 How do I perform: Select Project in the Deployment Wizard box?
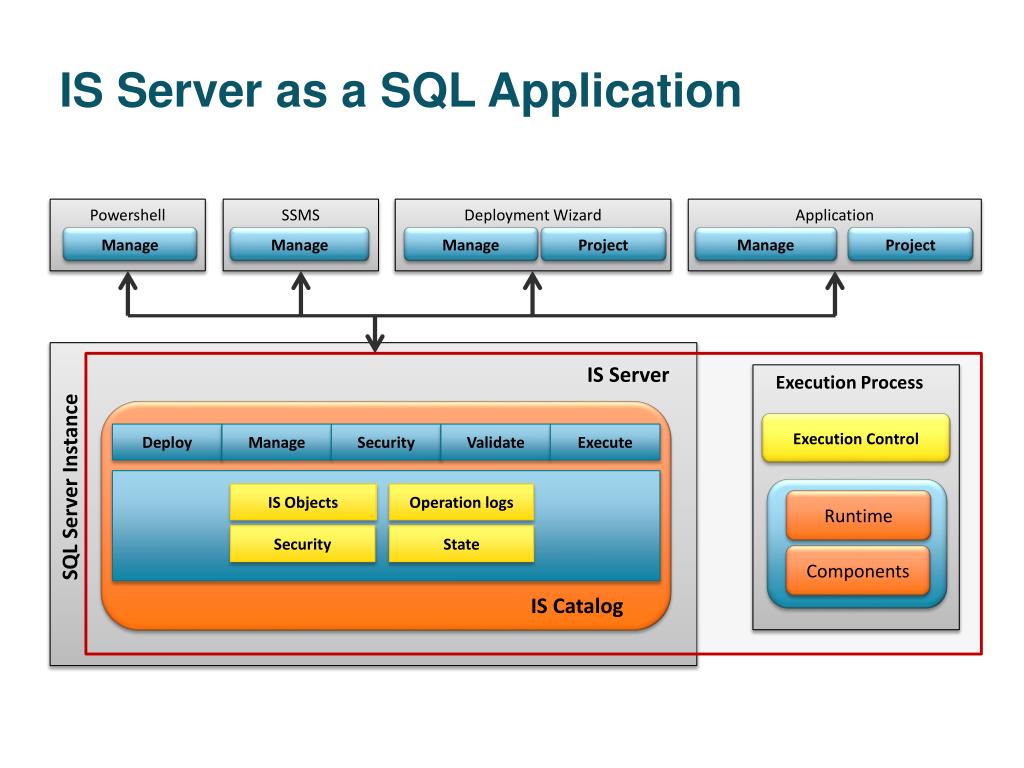[603, 245]
